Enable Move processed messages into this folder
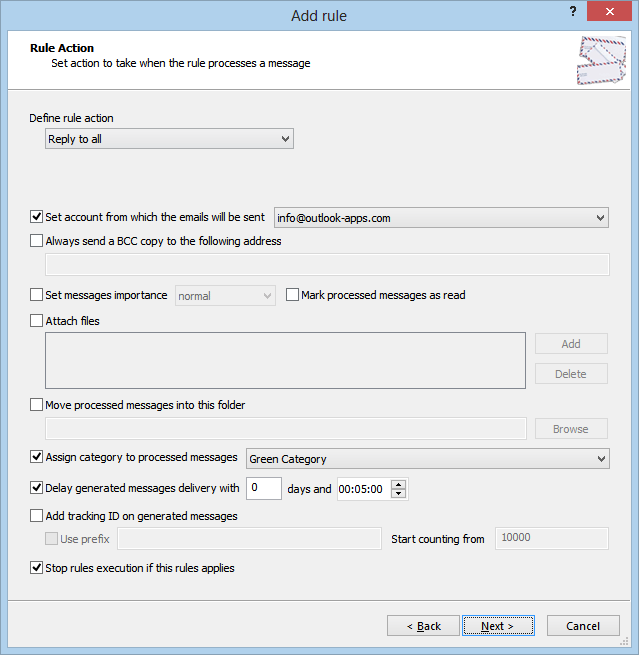This screenshot has height=655, width=639. pyautogui.click(x=36, y=404)
